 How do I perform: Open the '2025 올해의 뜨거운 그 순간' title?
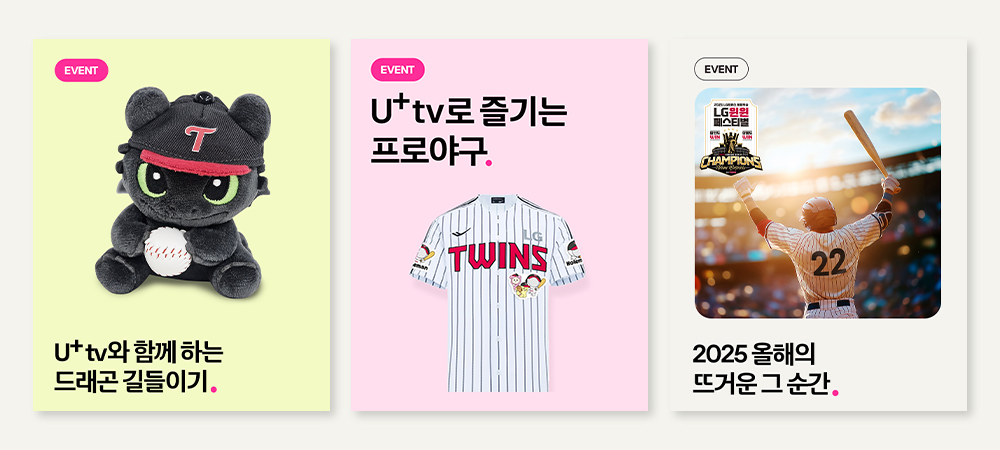[x=765, y=368]
